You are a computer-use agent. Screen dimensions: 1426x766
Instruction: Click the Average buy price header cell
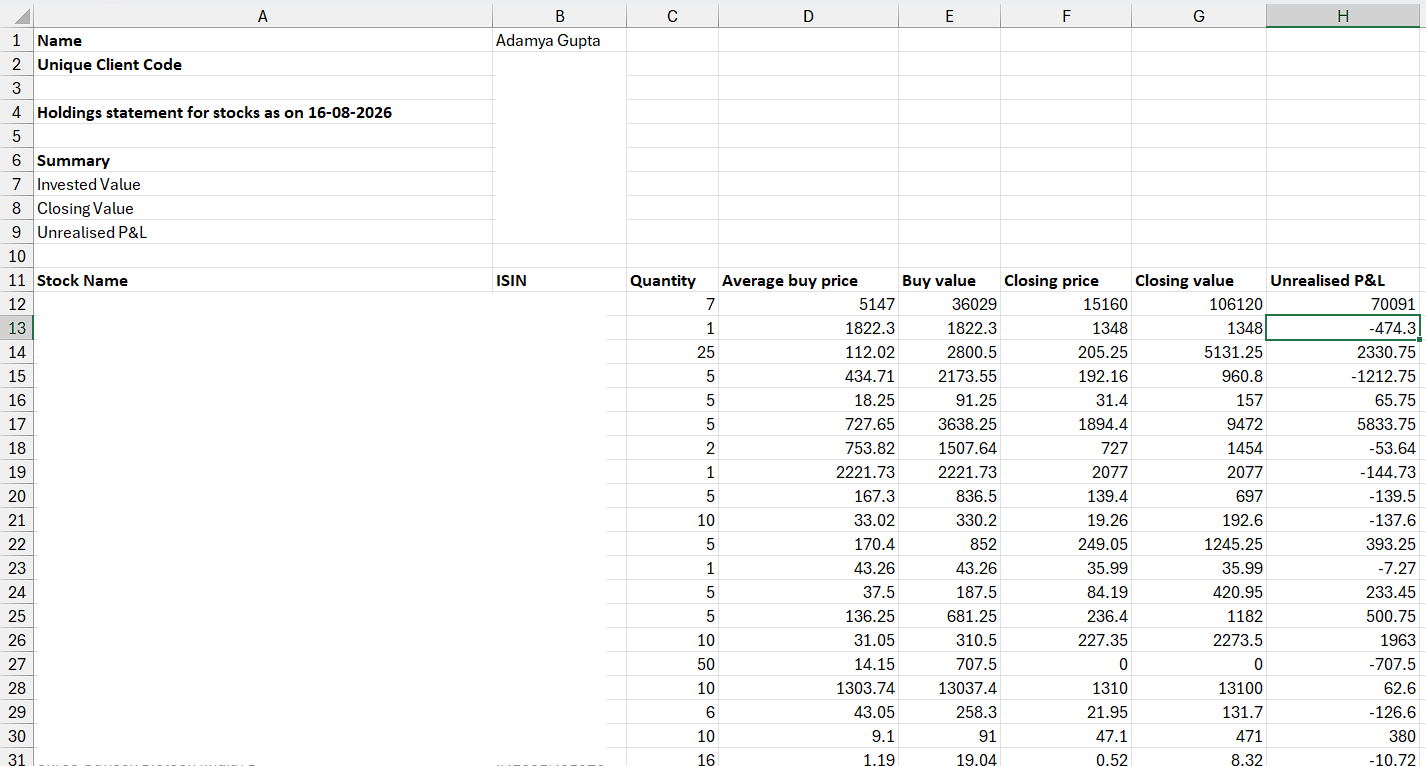[808, 281]
